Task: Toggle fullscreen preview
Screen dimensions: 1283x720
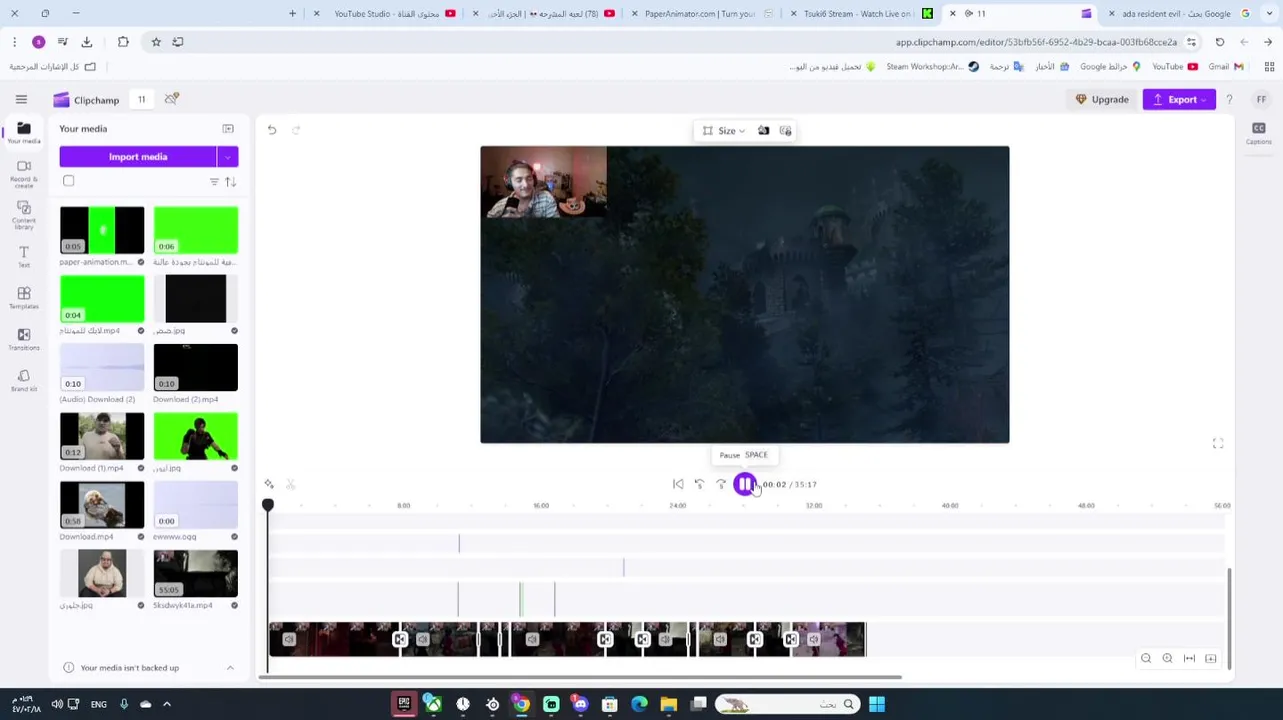Action: click(x=1218, y=443)
